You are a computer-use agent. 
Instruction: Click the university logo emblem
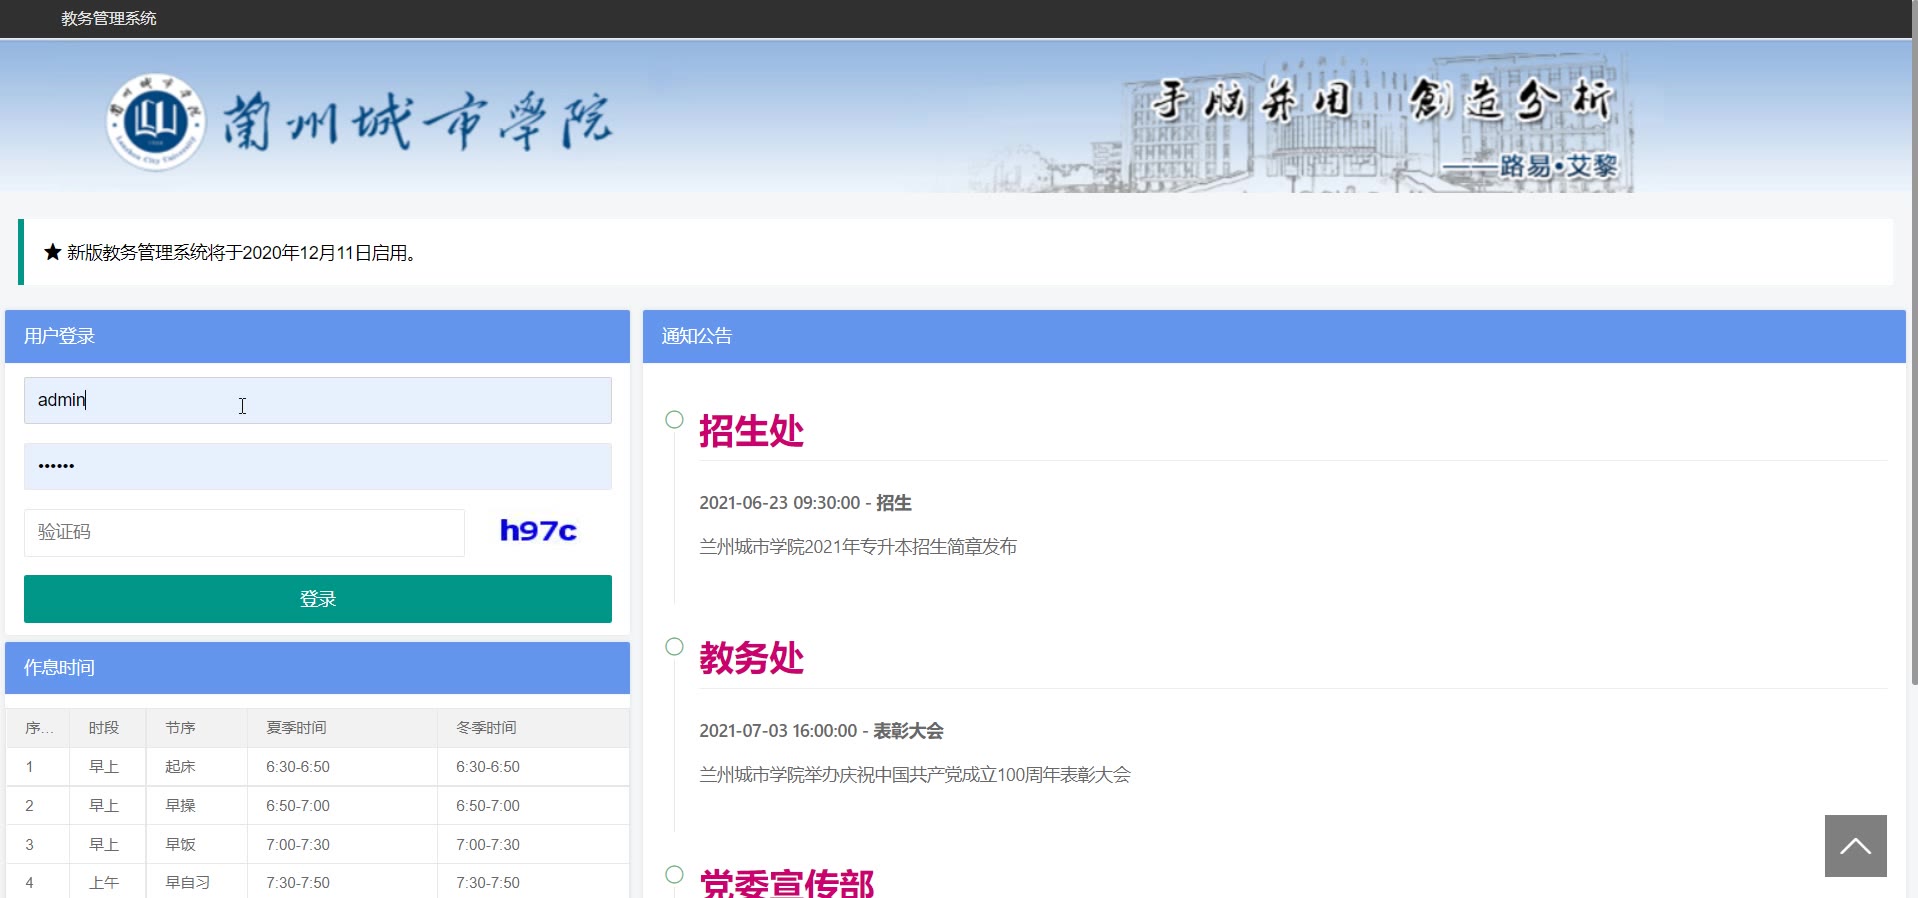coord(155,122)
